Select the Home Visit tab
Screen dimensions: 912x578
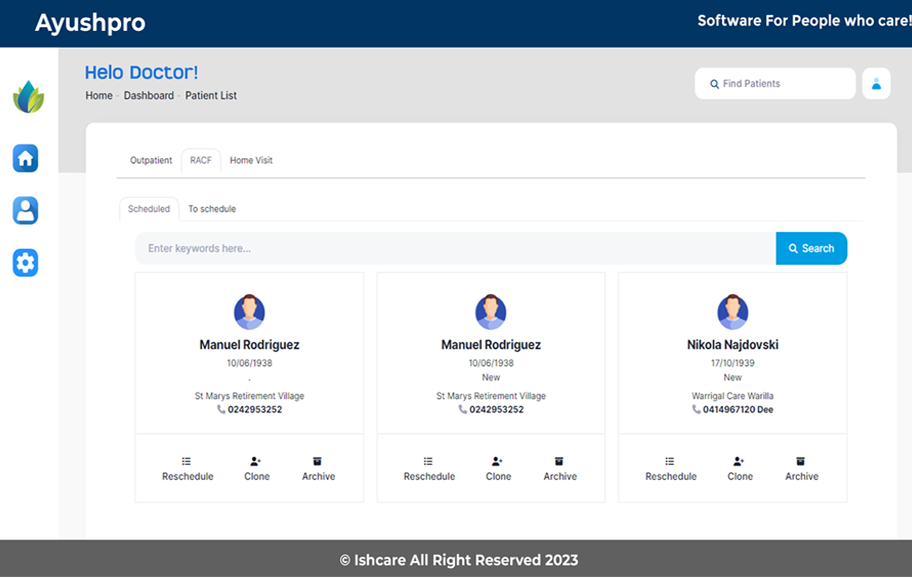click(x=251, y=161)
